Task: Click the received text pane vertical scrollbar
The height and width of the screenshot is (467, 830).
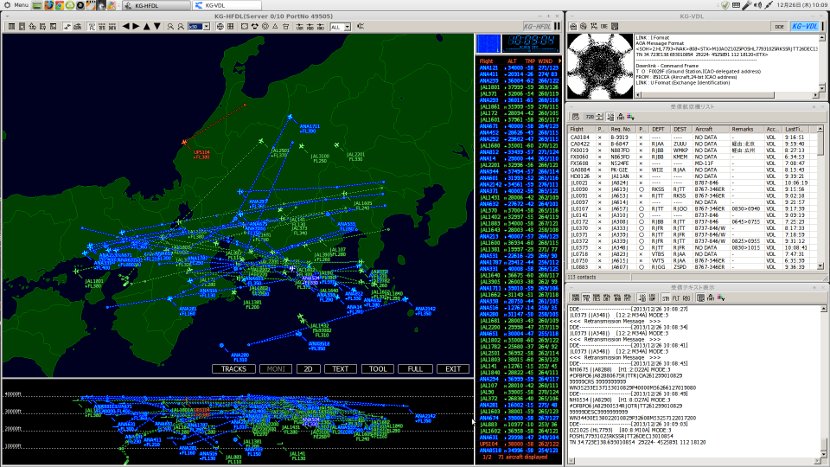Action: point(823,380)
